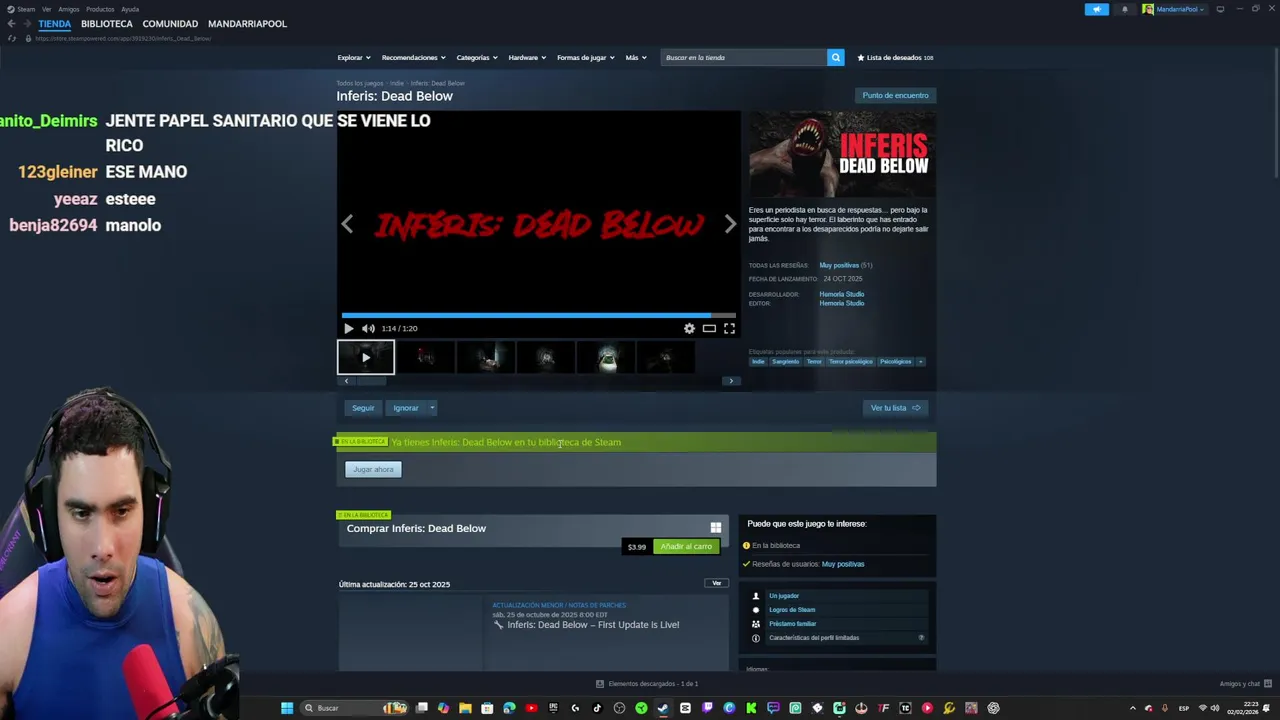Viewport: 1280px width, 720px height.
Task: Open TikTok from the Windows taskbar
Action: (x=597, y=708)
